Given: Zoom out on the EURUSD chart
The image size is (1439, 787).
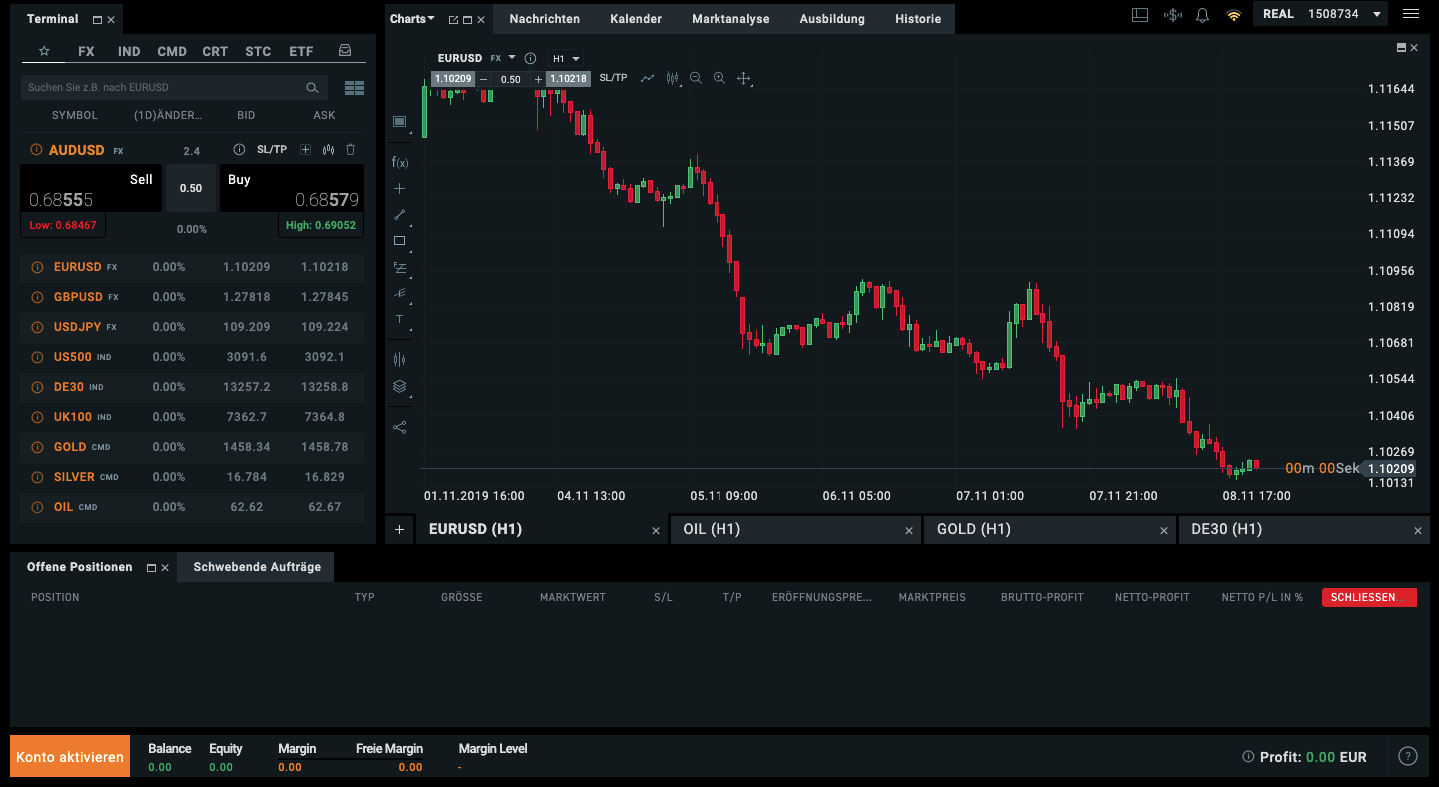Looking at the screenshot, I should [696, 78].
